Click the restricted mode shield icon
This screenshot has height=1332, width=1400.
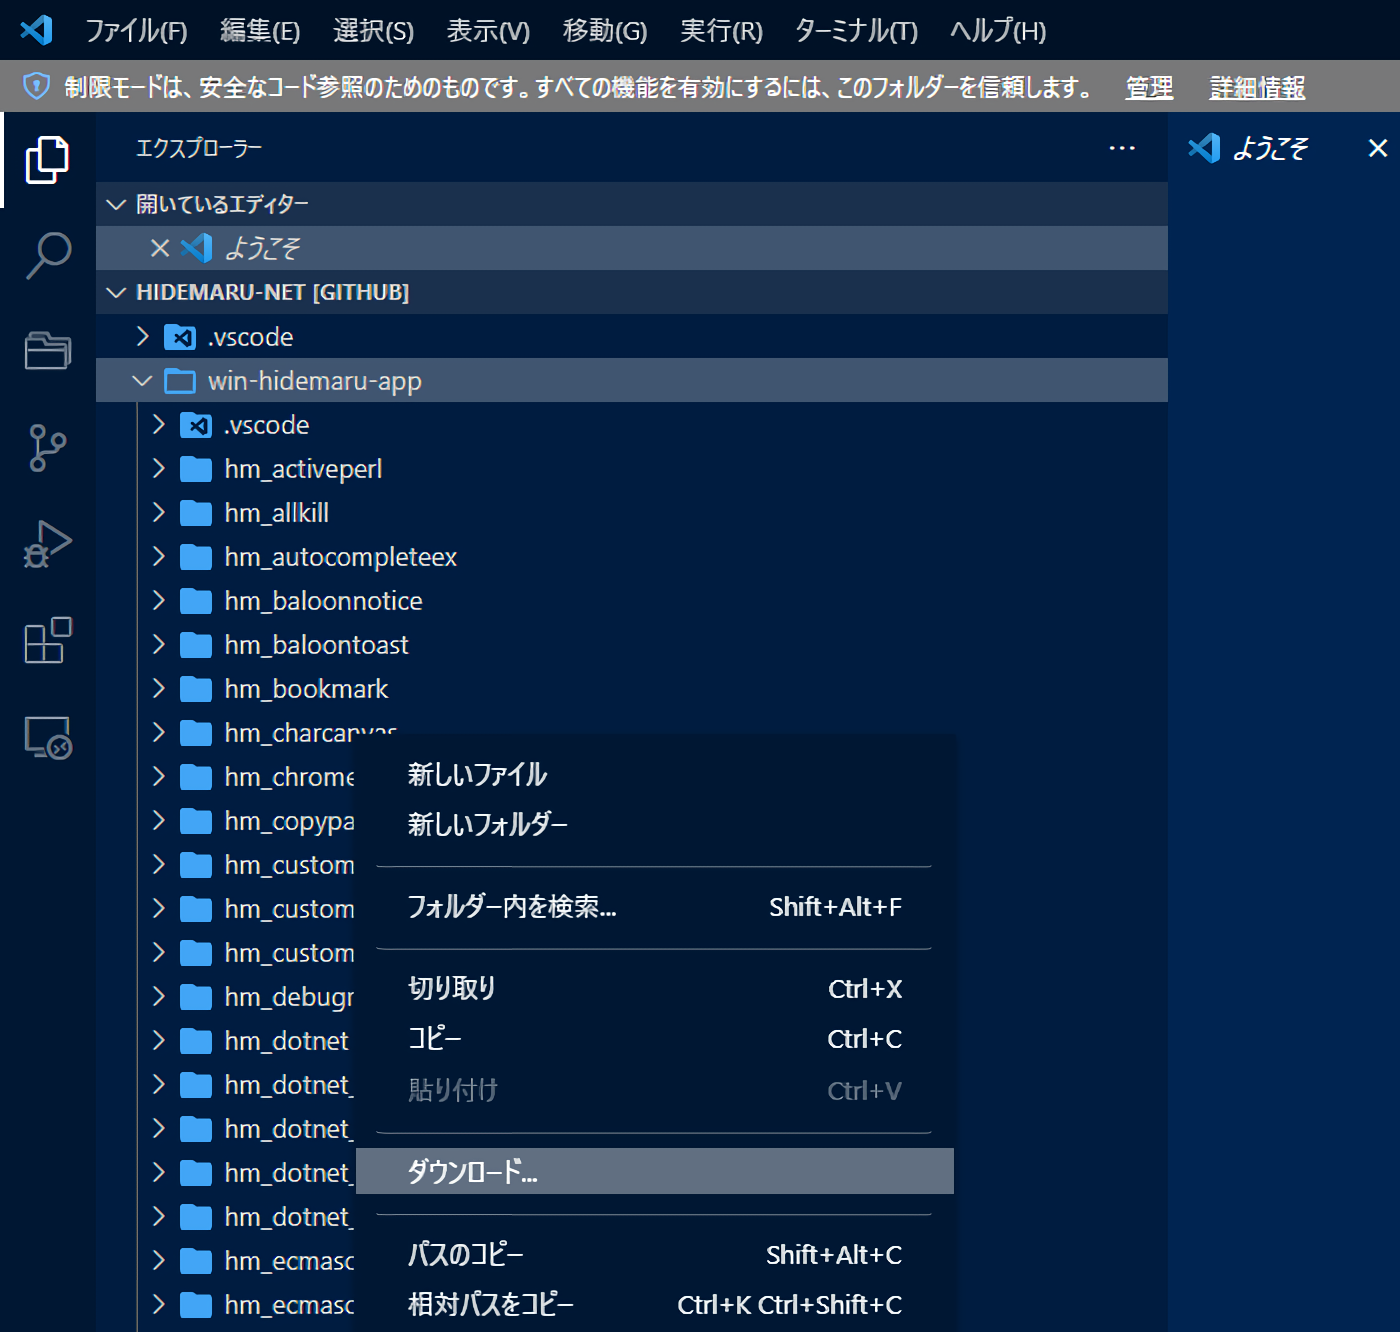tap(36, 87)
